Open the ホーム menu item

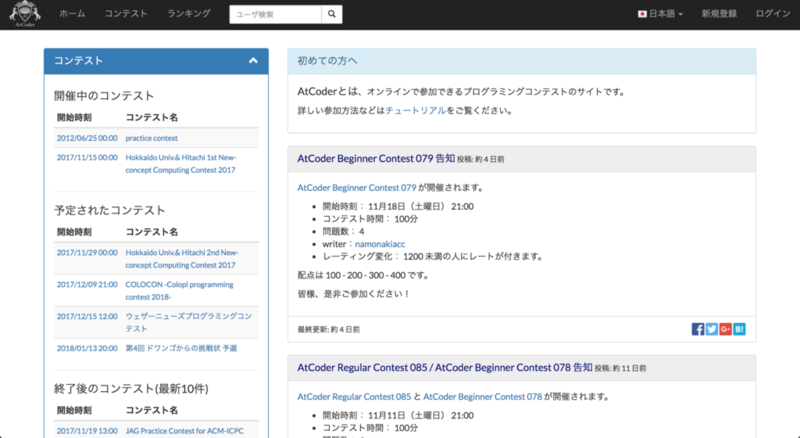click(72, 14)
